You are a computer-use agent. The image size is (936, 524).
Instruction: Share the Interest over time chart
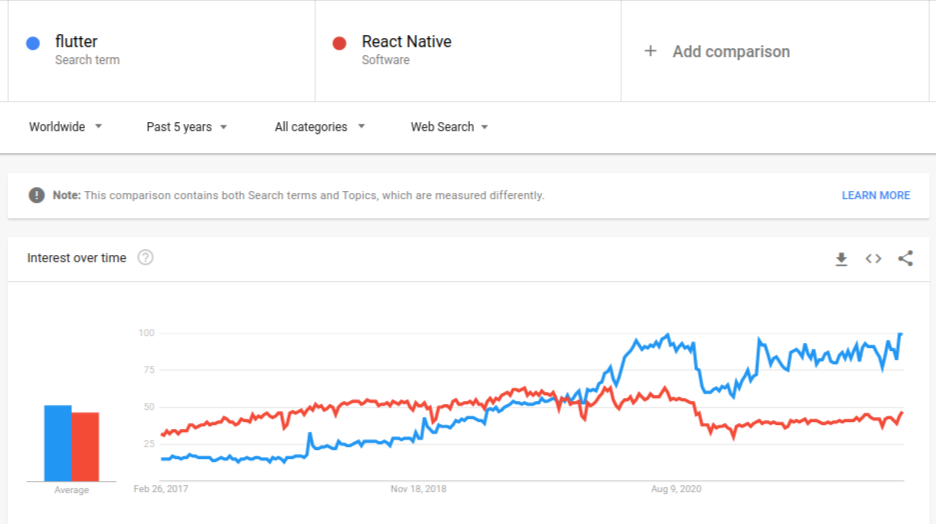pyautogui.click(x=905, y=259)
